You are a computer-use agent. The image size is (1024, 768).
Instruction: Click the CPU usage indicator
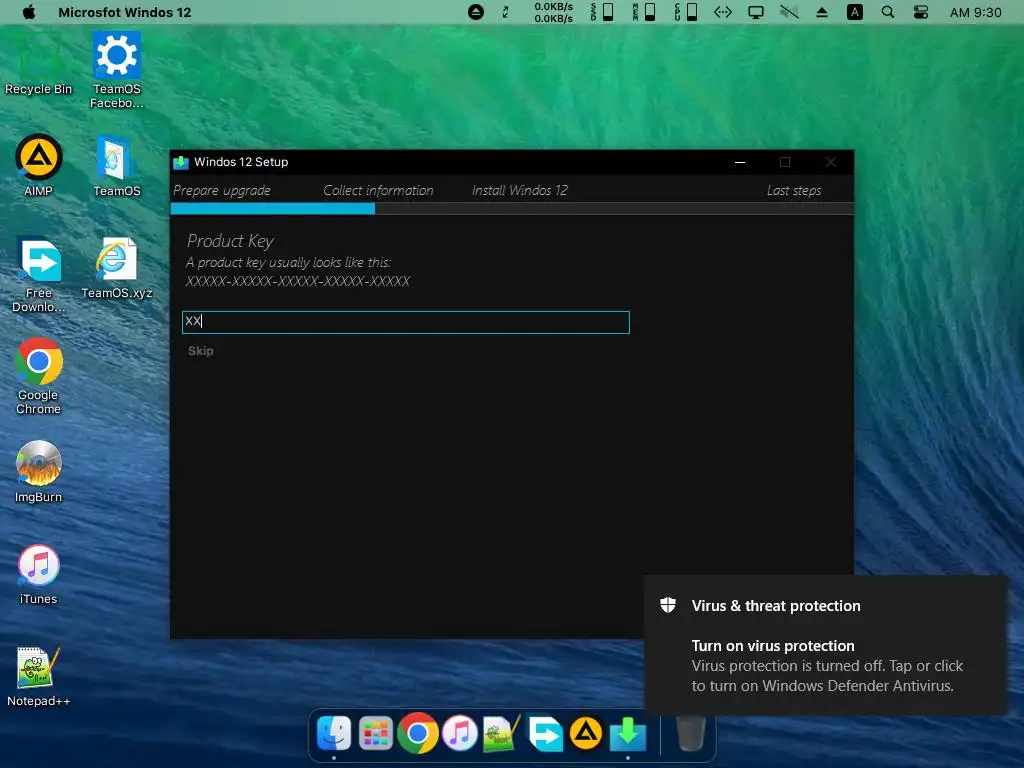click(x=686, y=12)
